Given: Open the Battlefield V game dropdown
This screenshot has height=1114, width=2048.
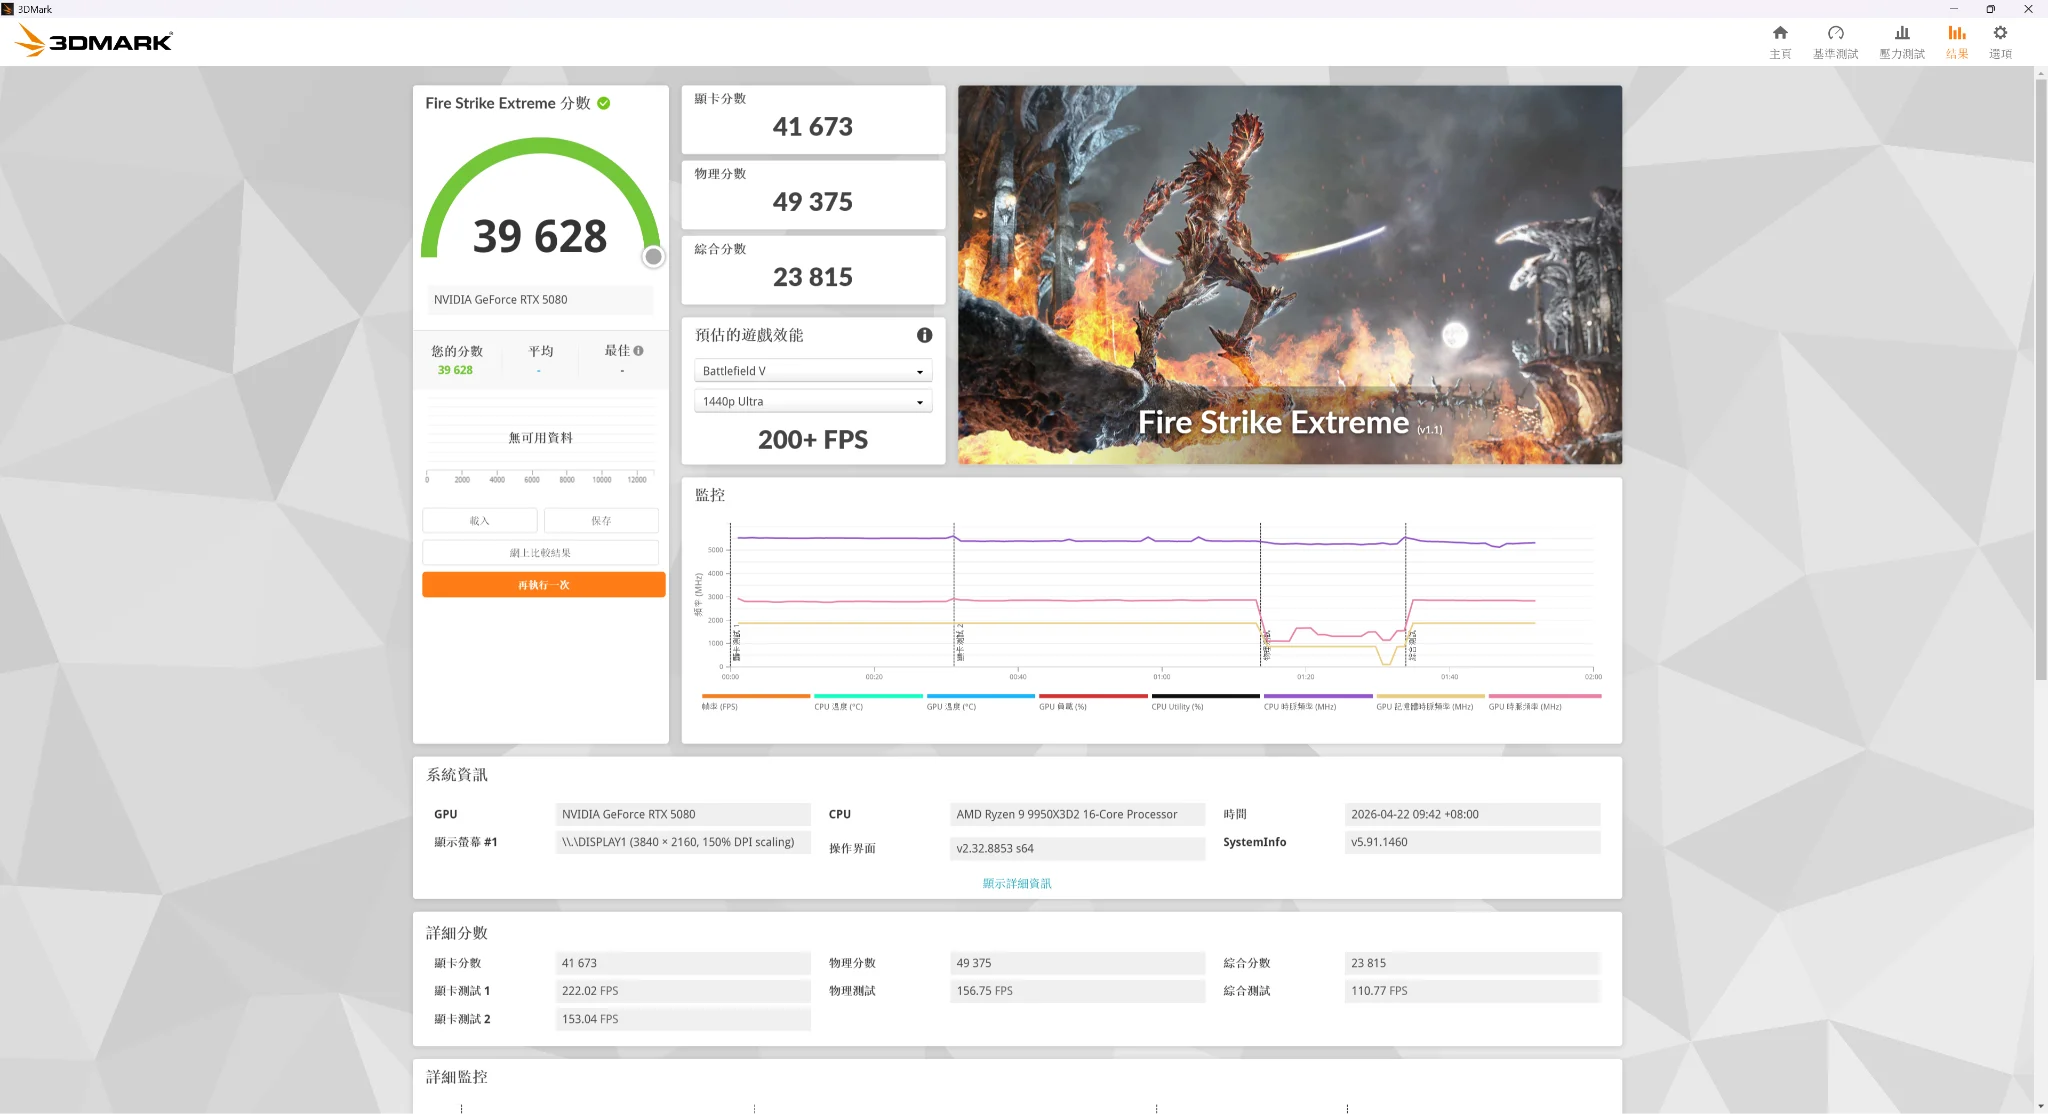Looking at the screenshot, I should click(812, 371).
